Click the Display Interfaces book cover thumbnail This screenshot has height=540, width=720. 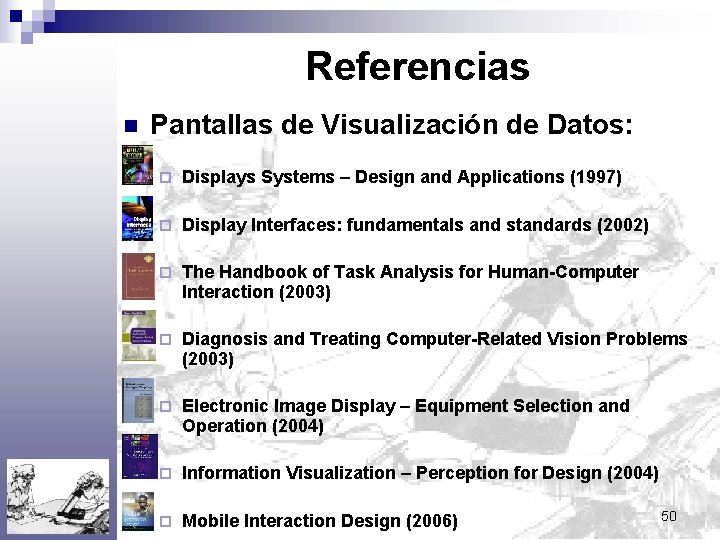click(137, 219)
